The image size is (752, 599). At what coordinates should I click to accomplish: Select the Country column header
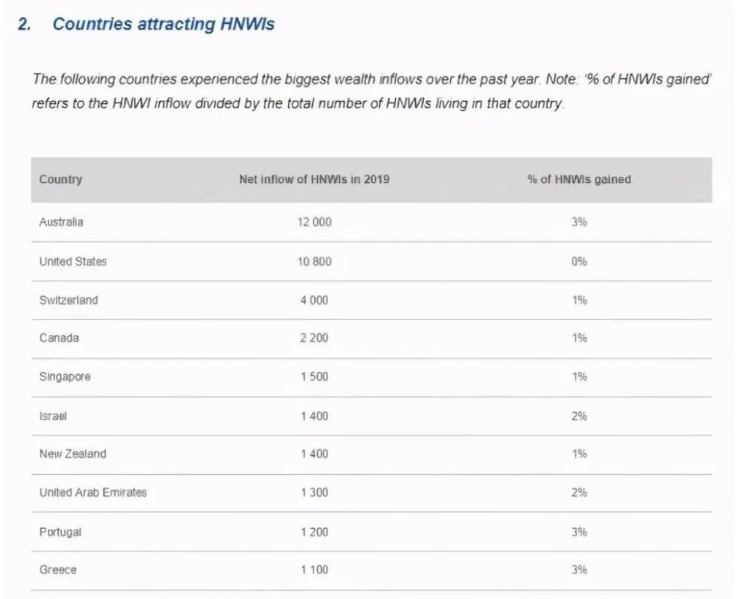point(60,179)
